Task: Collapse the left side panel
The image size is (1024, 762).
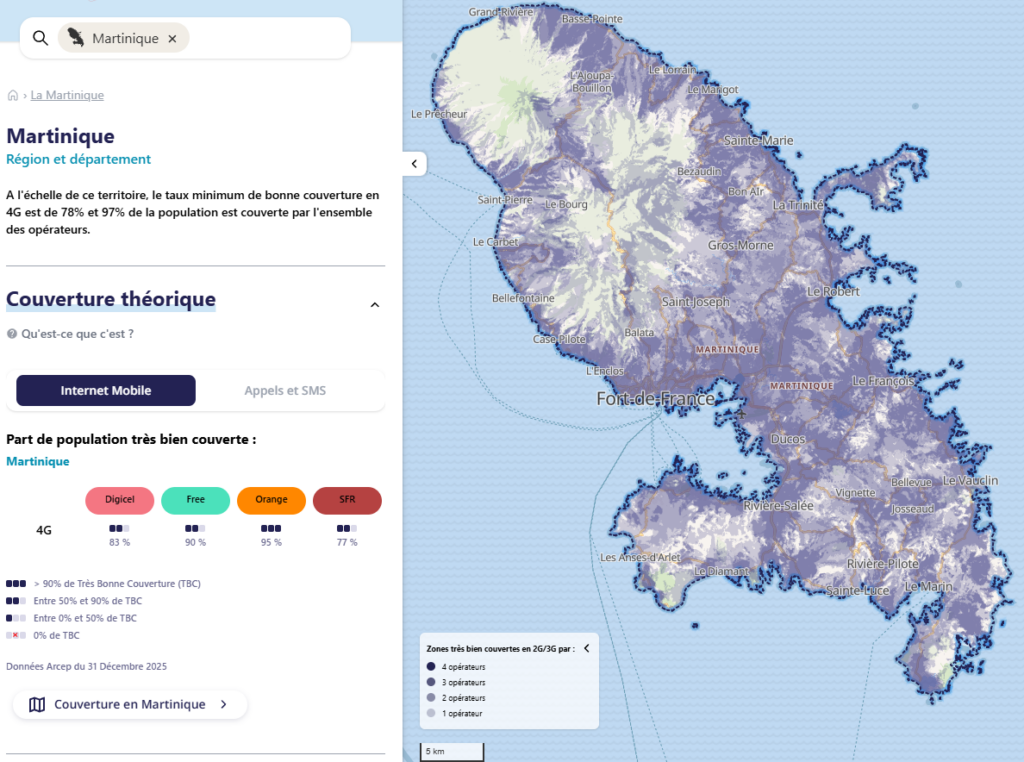Action: pyautogui.click(x=414, y=163)
